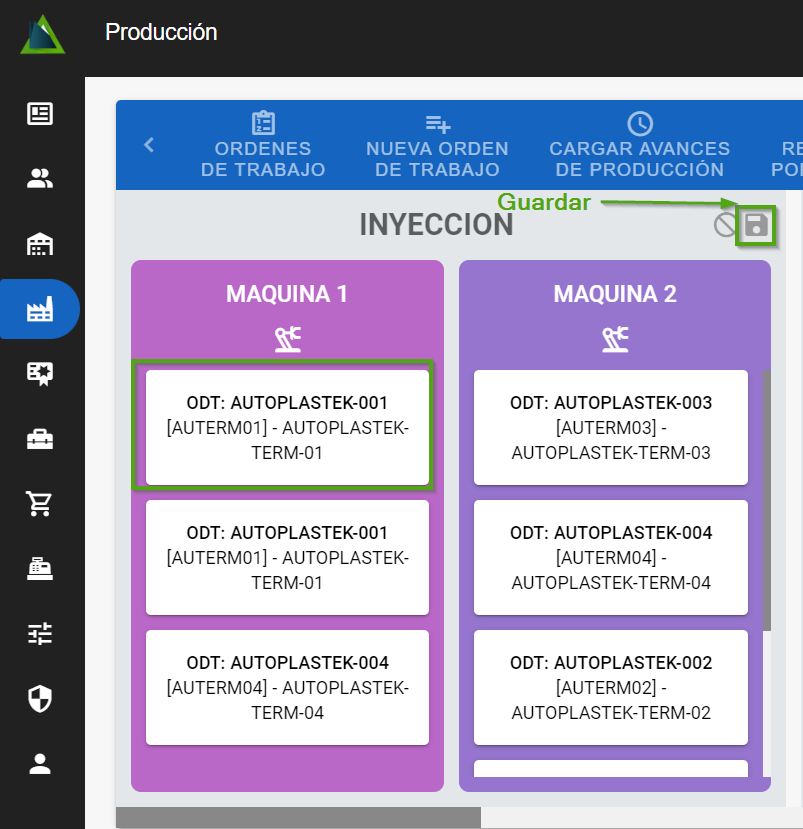Open the cash register sidebar icon

coord(40,569)
